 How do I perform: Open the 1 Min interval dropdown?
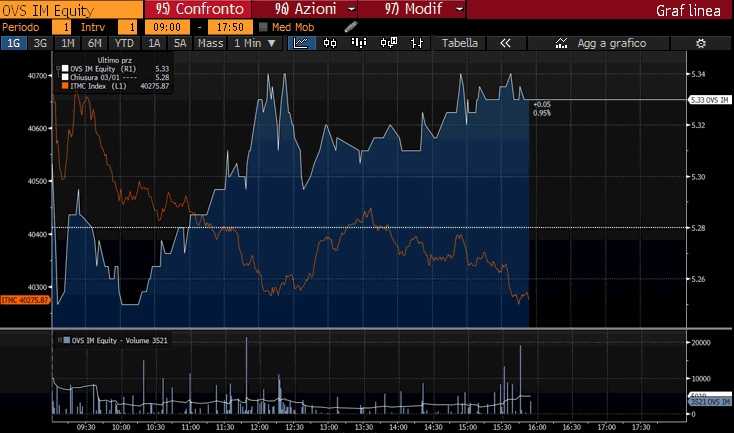coord(254,43)
